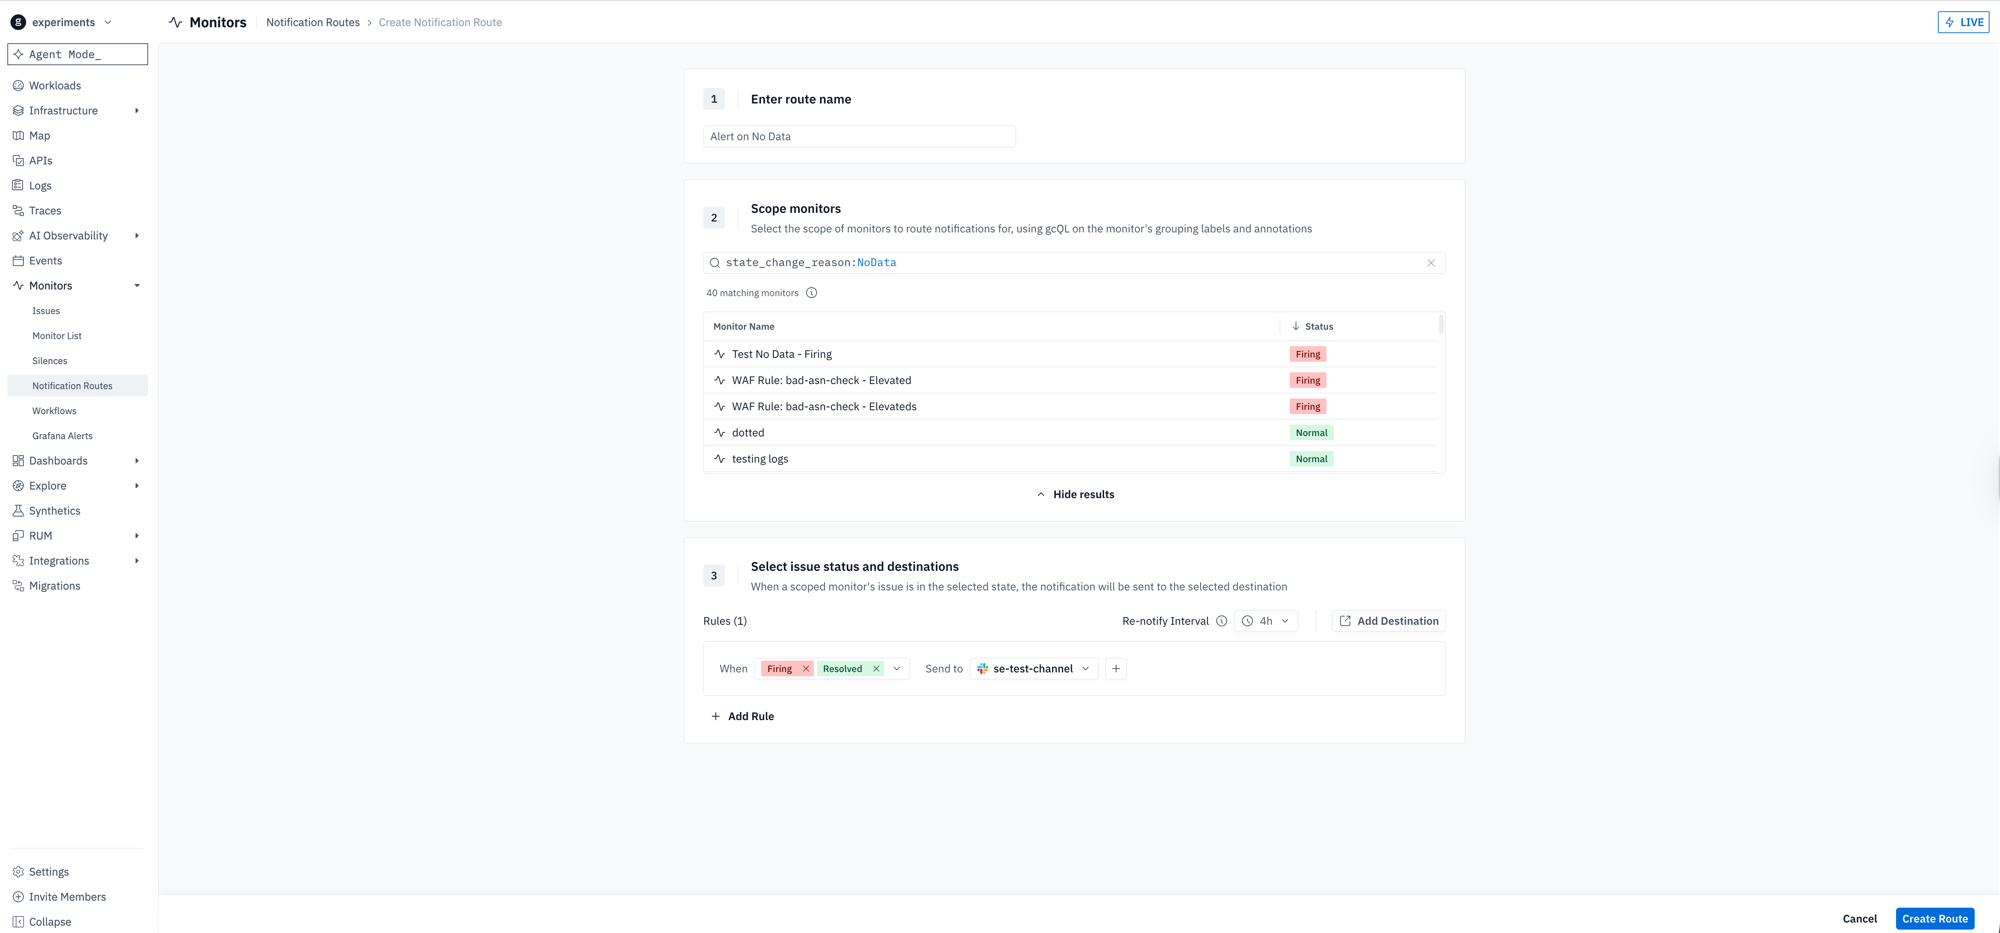
Task: Click the search magnifier icon in scope field
Action: (715, 263)
